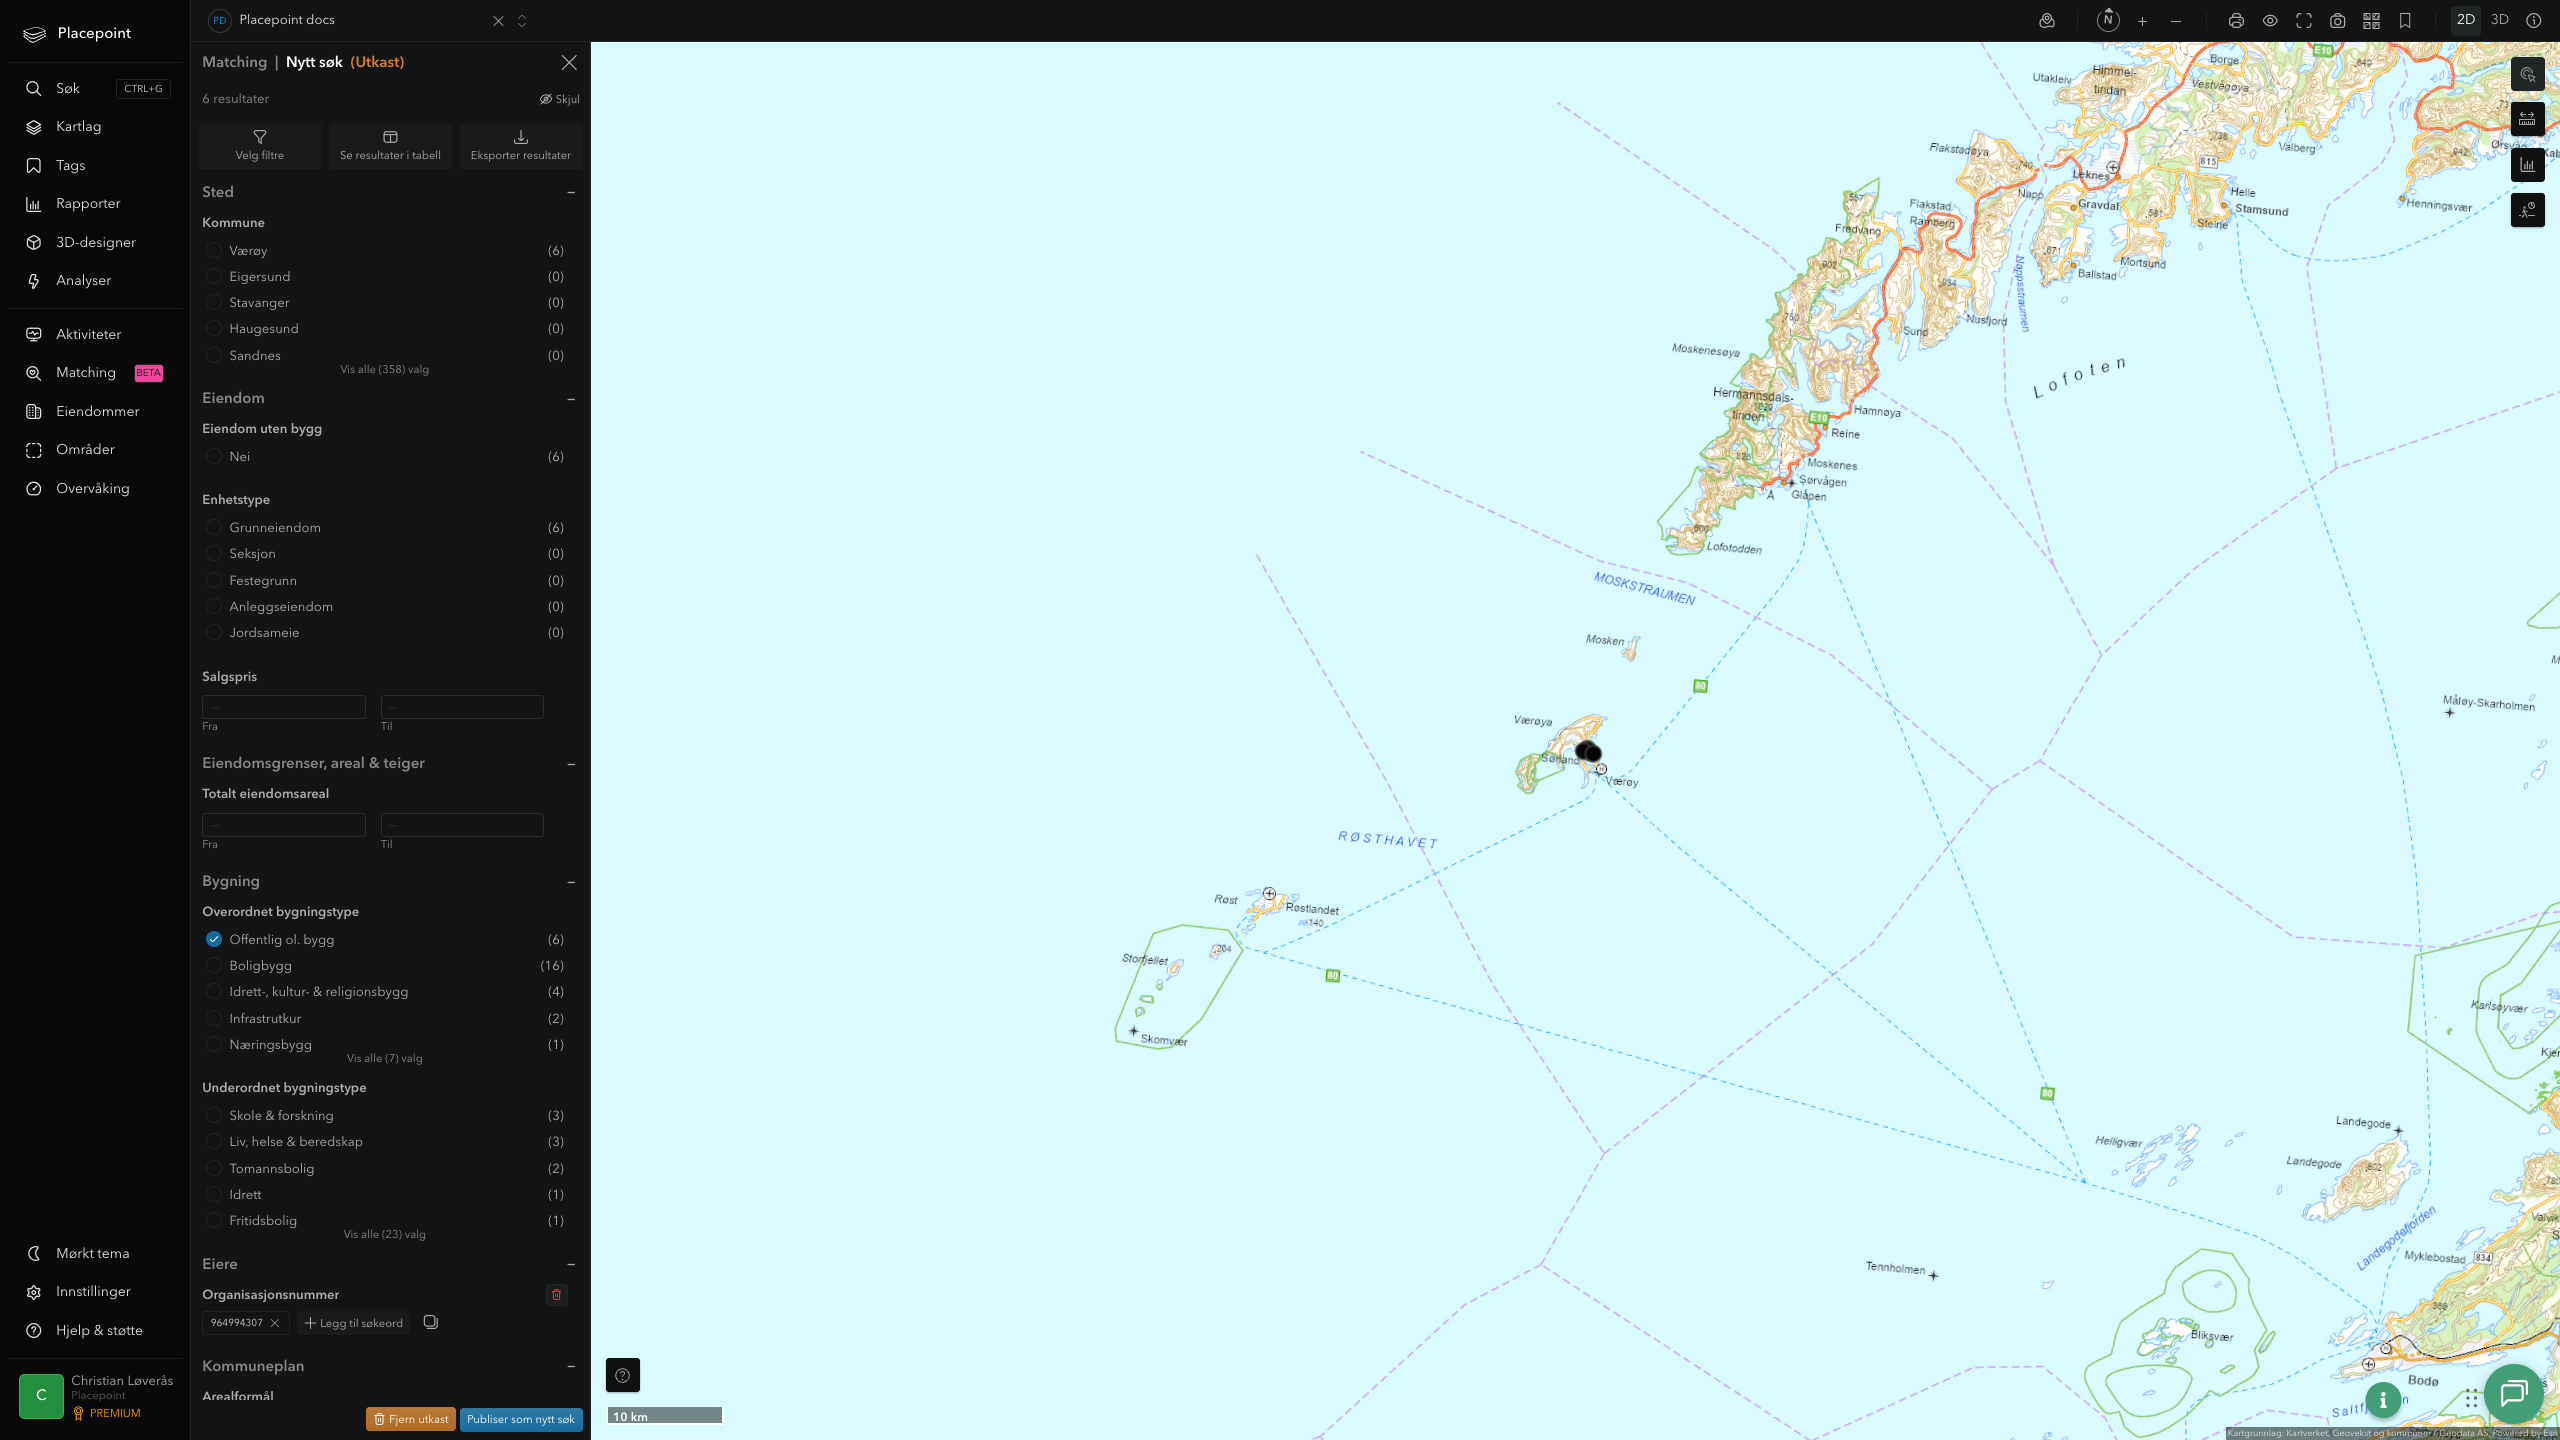Screen dimensions: 2560x1440
Task: Click Fjern utkast button
Action: pyautogui.click(x=411, y=1419)
